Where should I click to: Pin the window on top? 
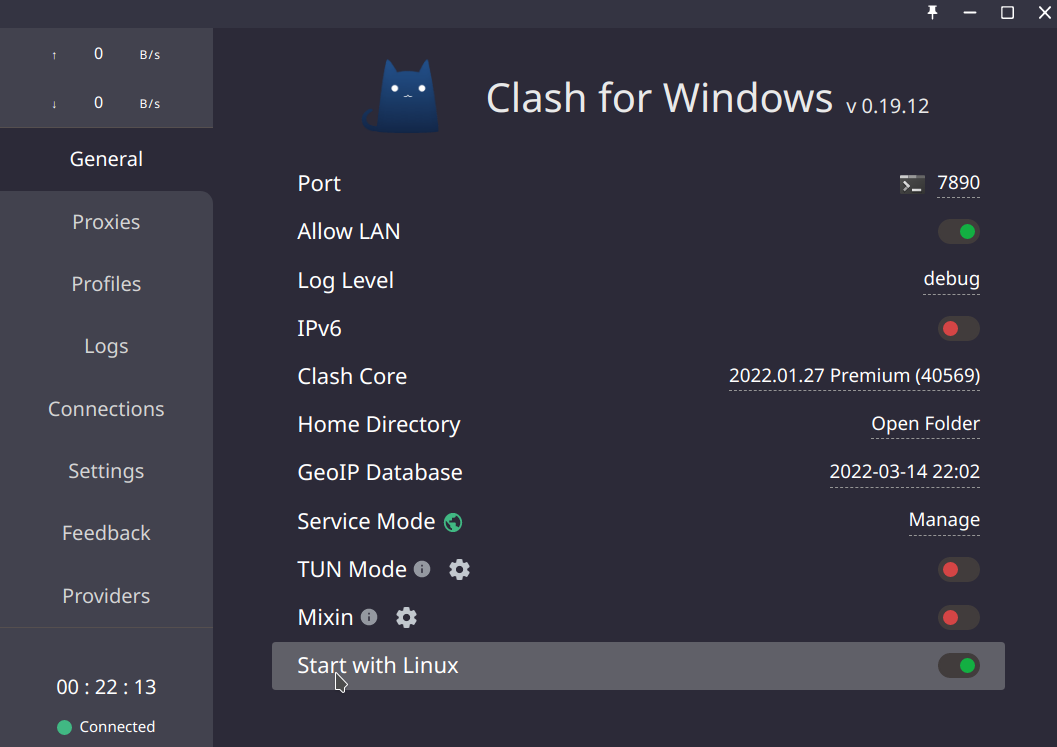[932, 12]
